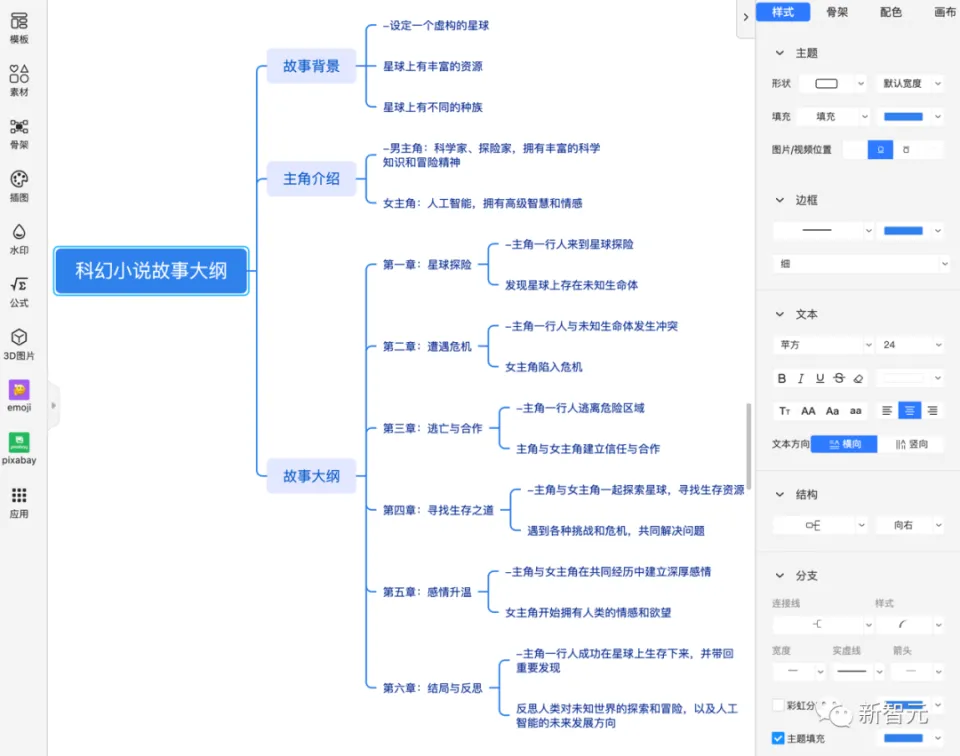The width and height of the screenshot is (960, 756).
Task: Apply strikethrough to text
Action: point(838,379)
